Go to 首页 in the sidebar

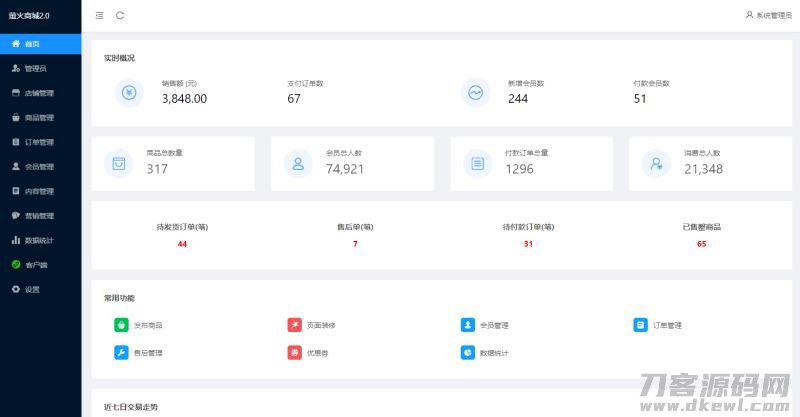(x=41, y=44)
